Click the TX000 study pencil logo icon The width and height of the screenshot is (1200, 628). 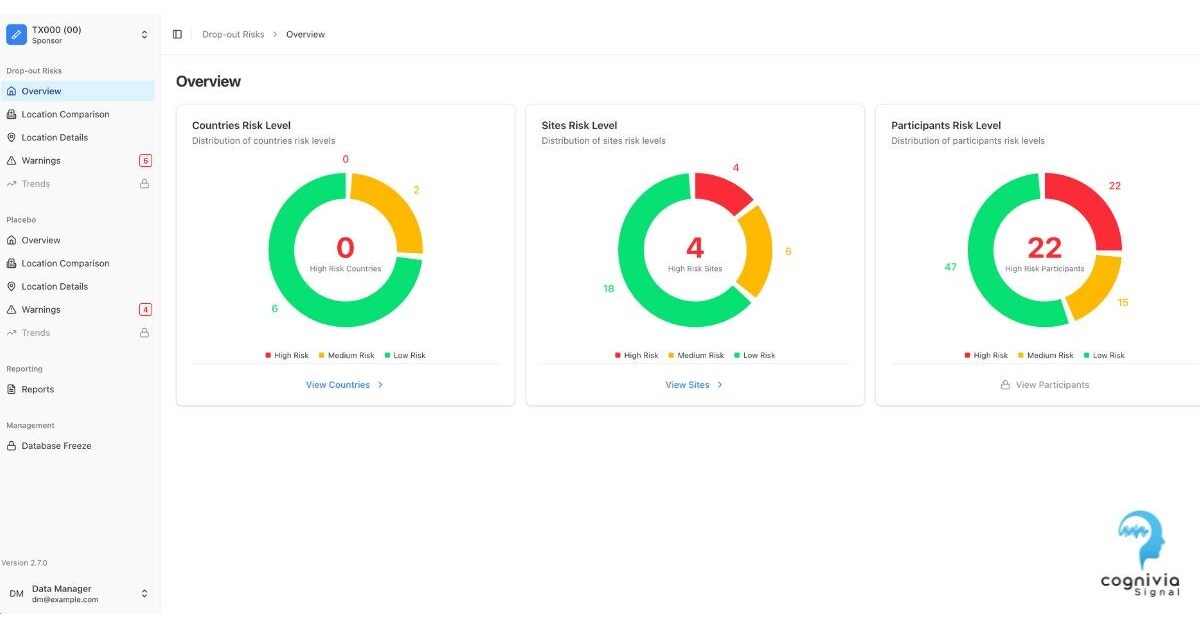pyautogui.click(x=16, y=34)
